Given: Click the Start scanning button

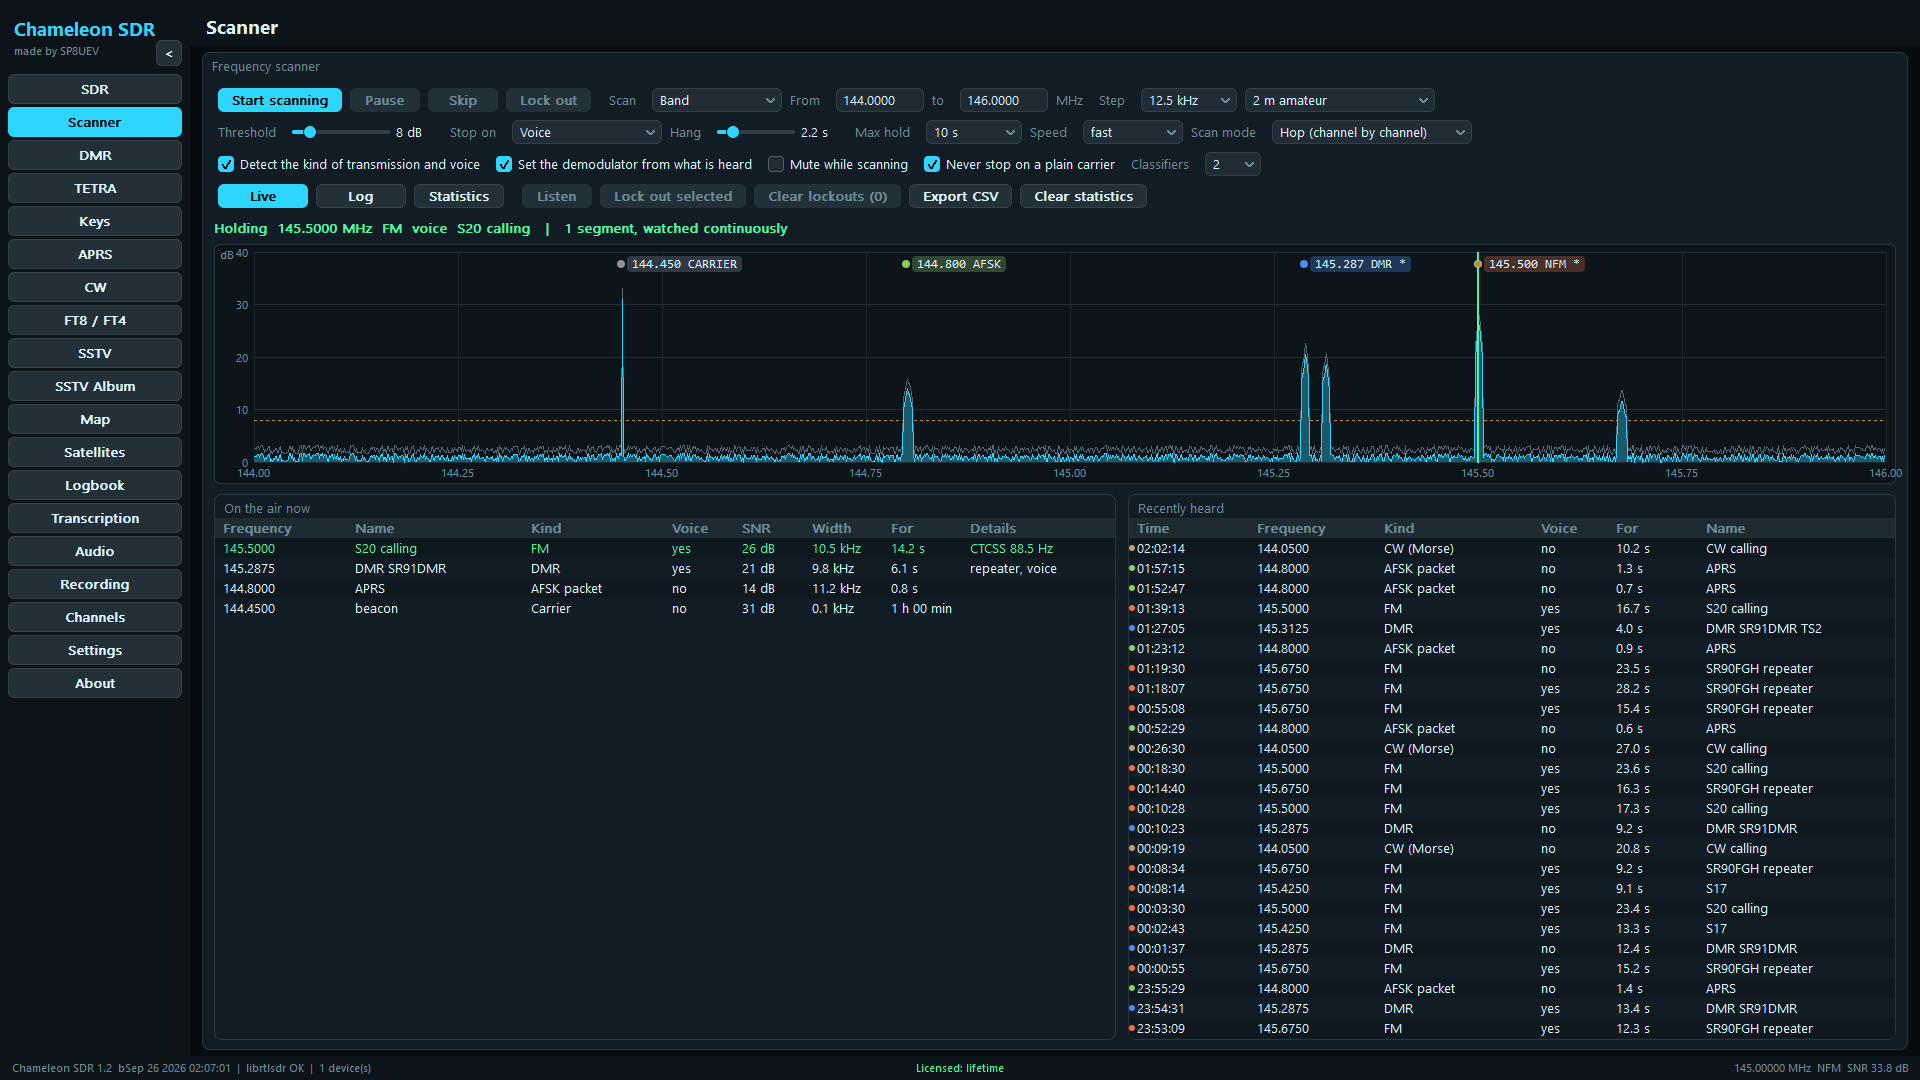Looking at the screenshot, I should click(x=280, y=101).
